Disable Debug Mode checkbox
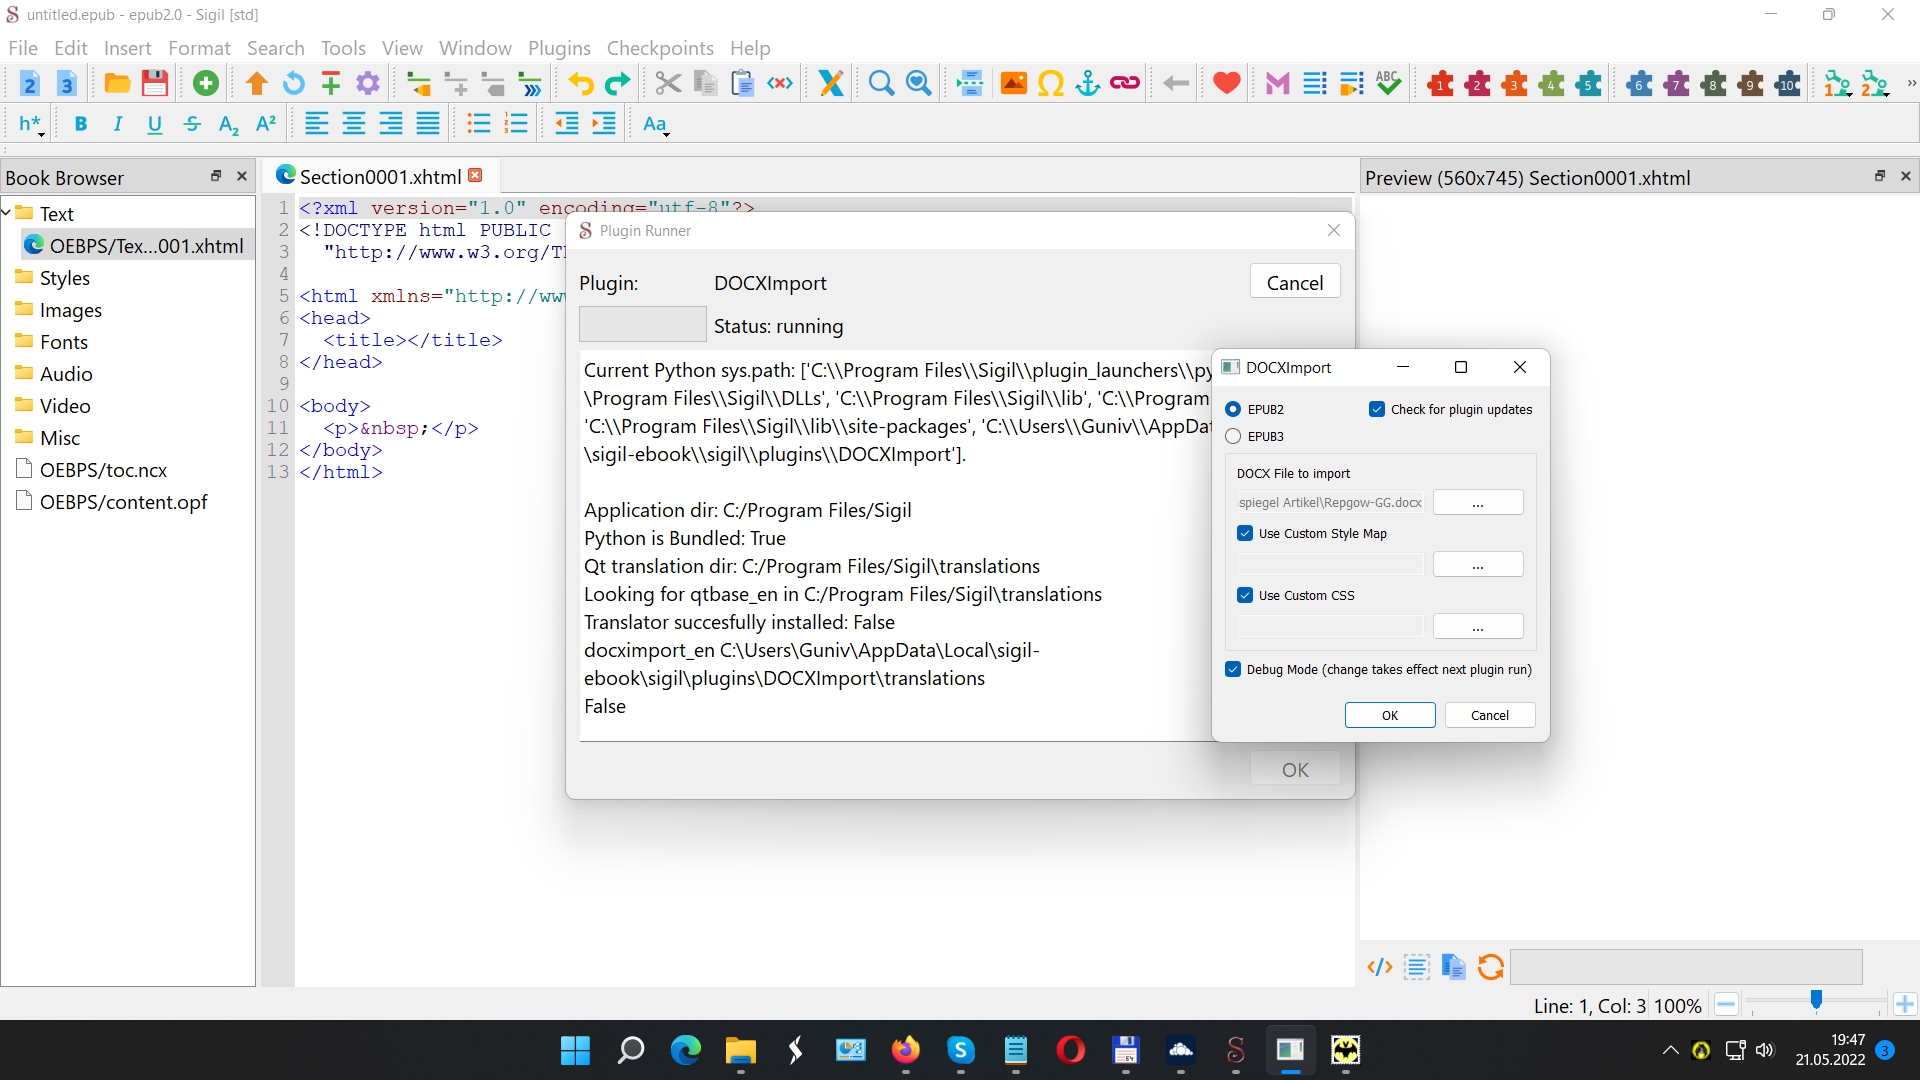 point(1233,669)
